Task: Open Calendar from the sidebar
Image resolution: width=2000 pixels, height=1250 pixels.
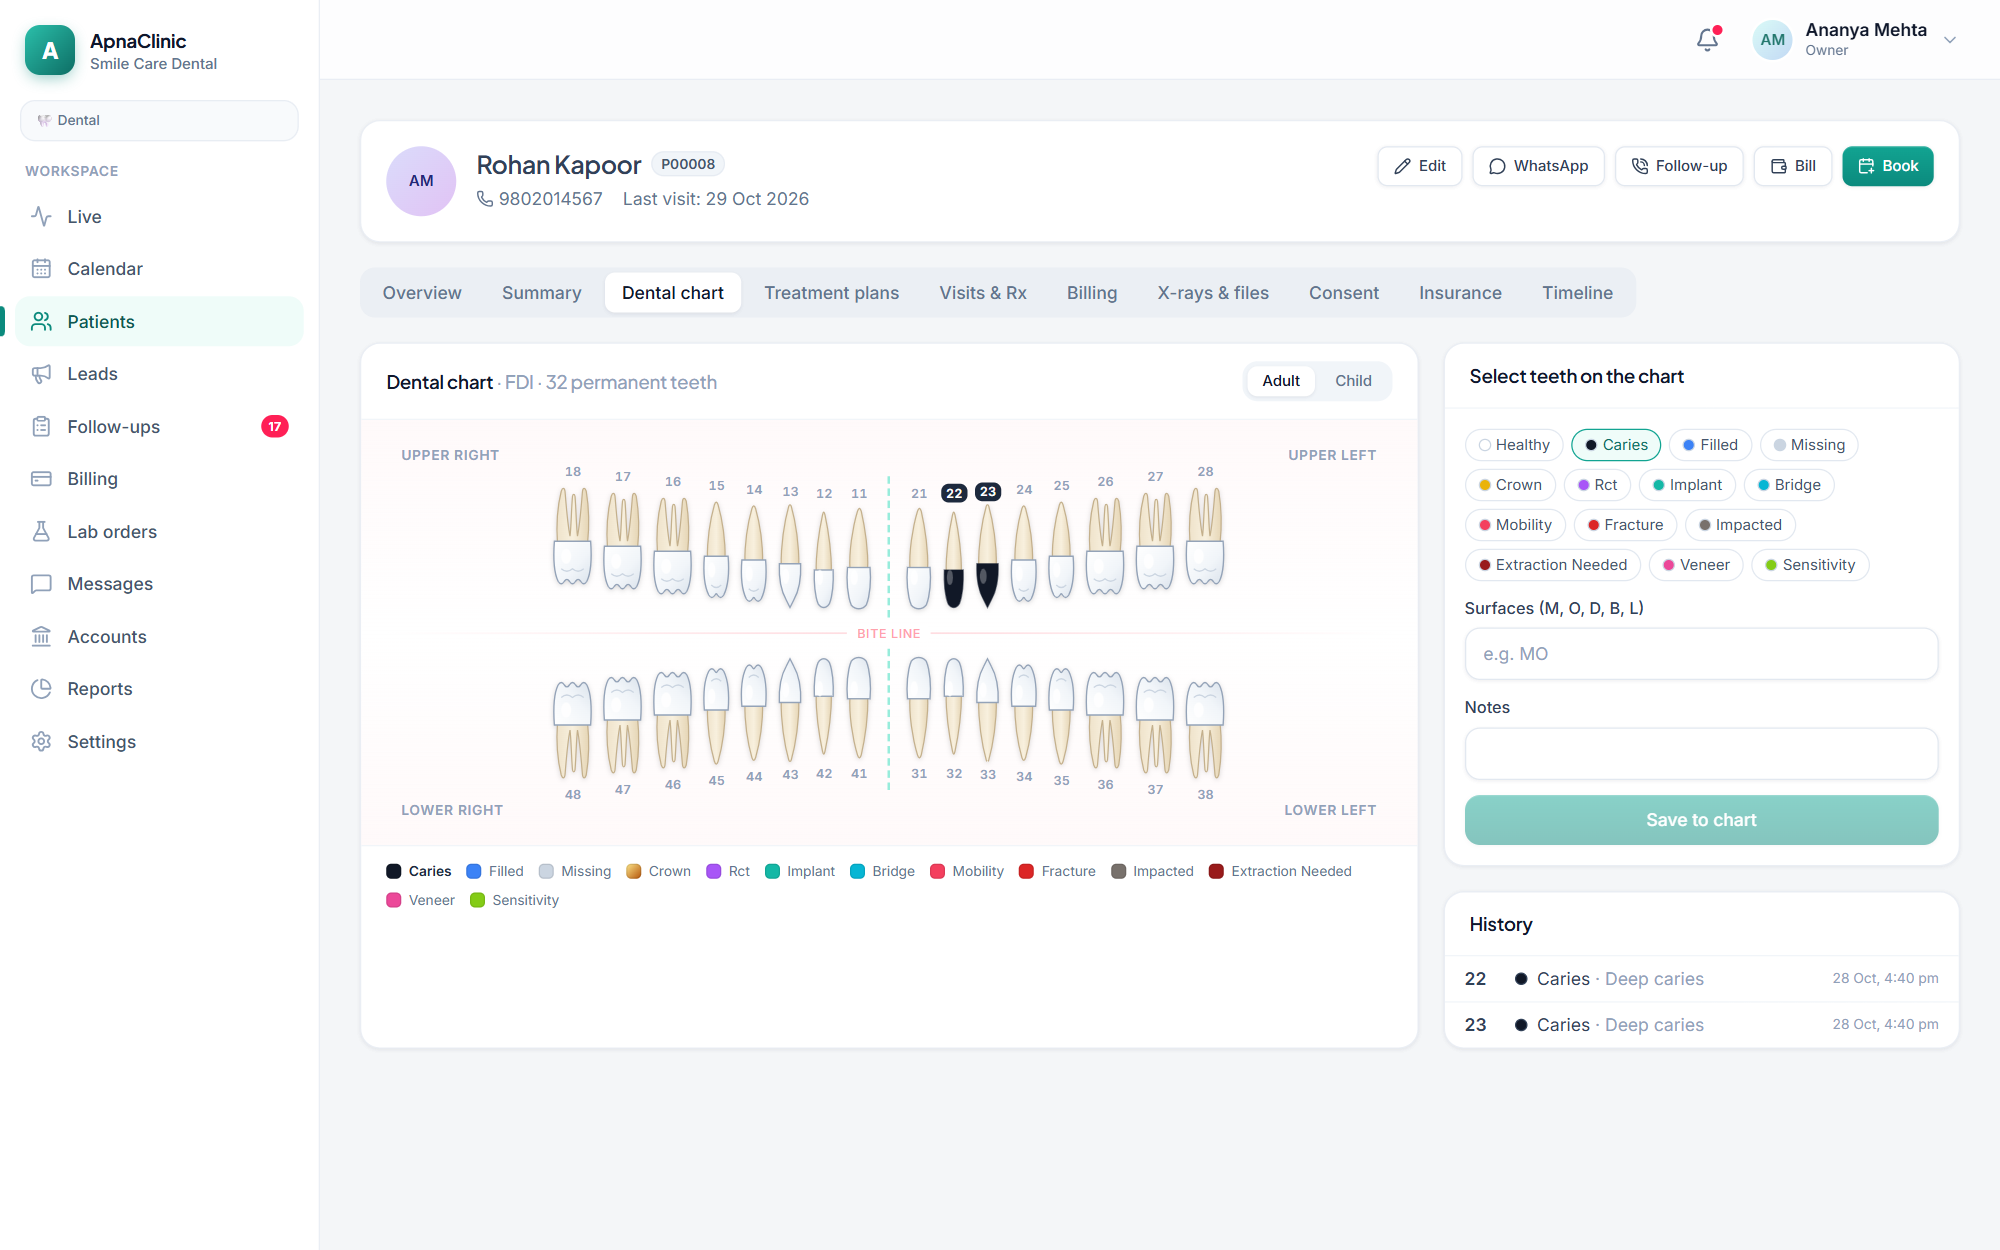Action: click(159, 269)
